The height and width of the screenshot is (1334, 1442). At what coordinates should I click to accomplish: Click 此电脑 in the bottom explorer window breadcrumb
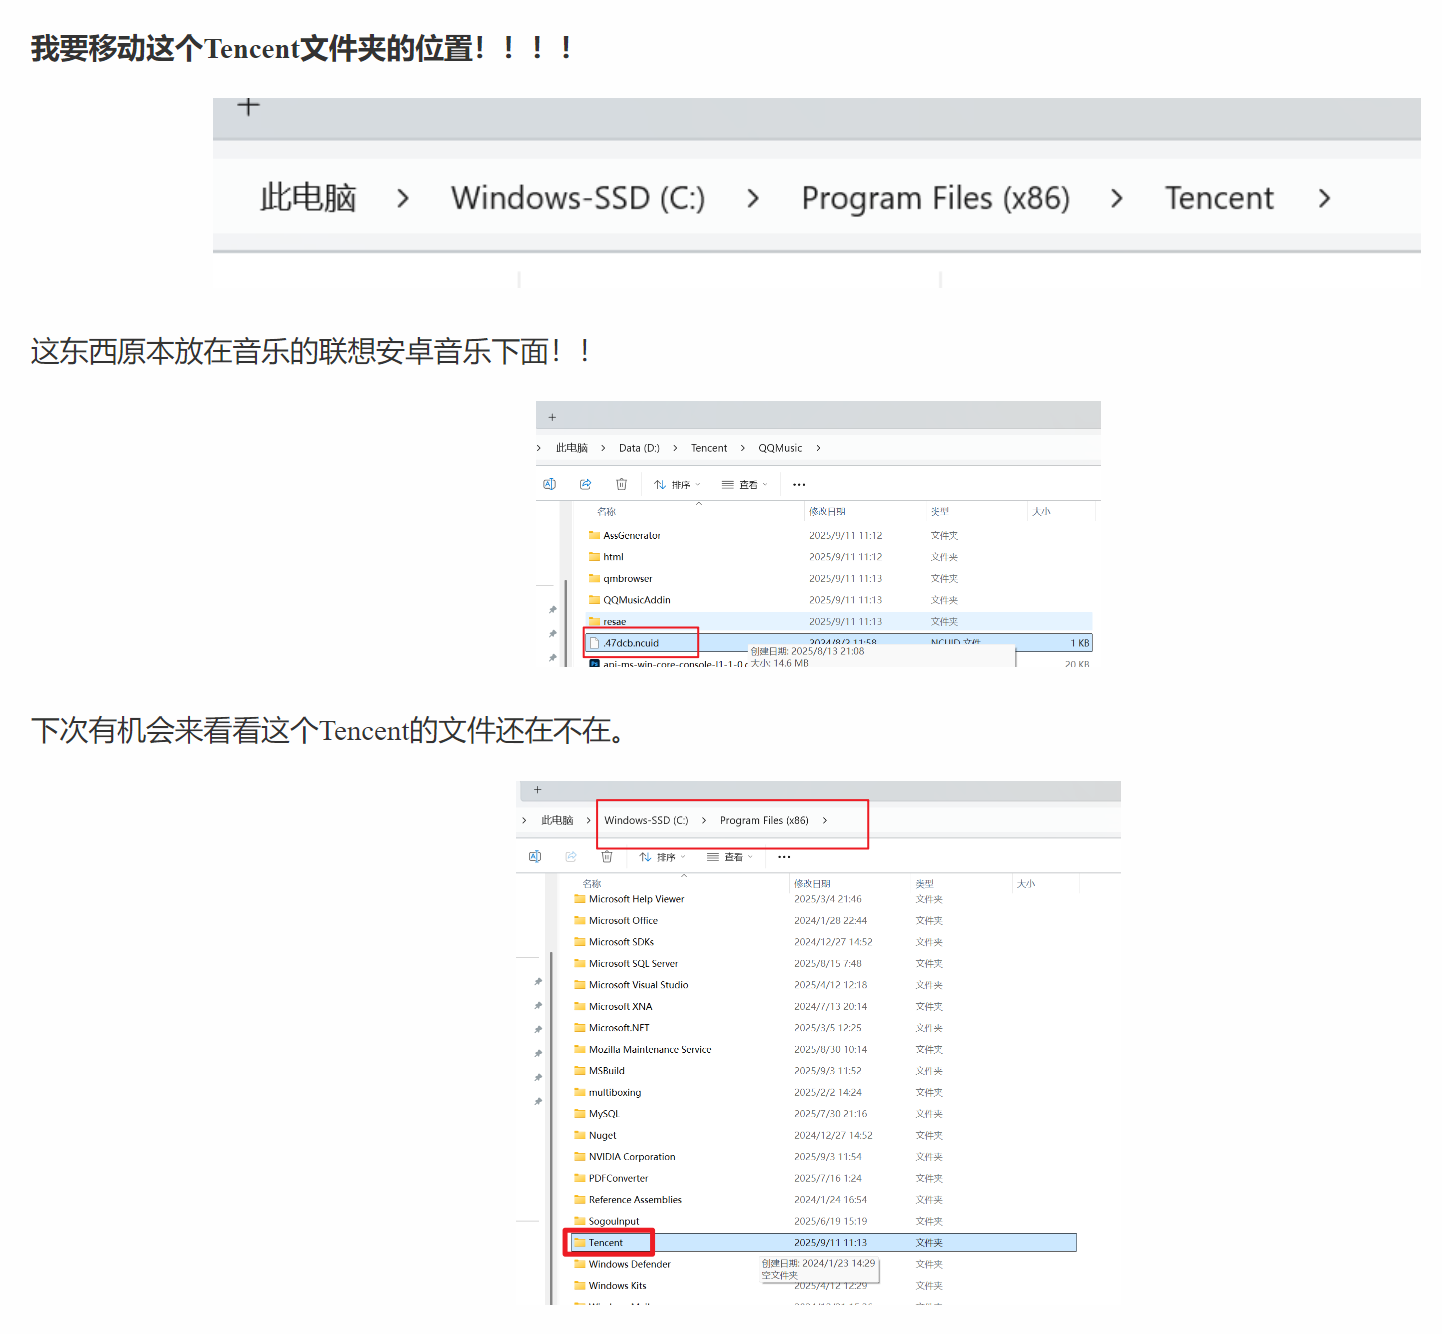(x=557, y=820)
